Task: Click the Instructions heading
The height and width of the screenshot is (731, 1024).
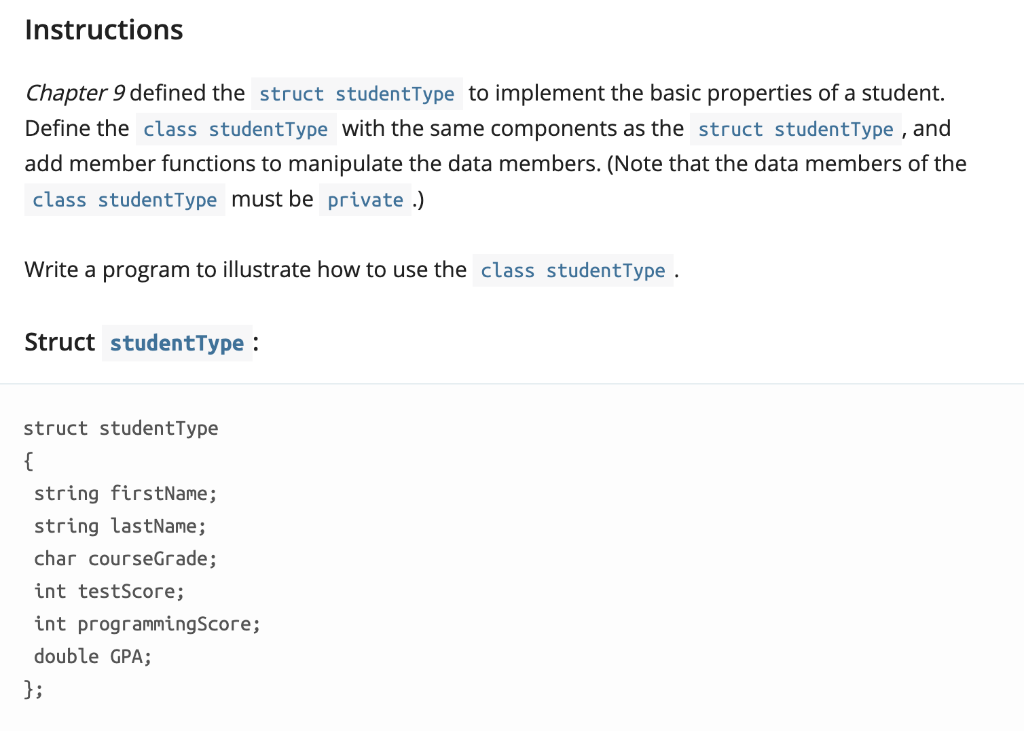Action: [103, 29]
